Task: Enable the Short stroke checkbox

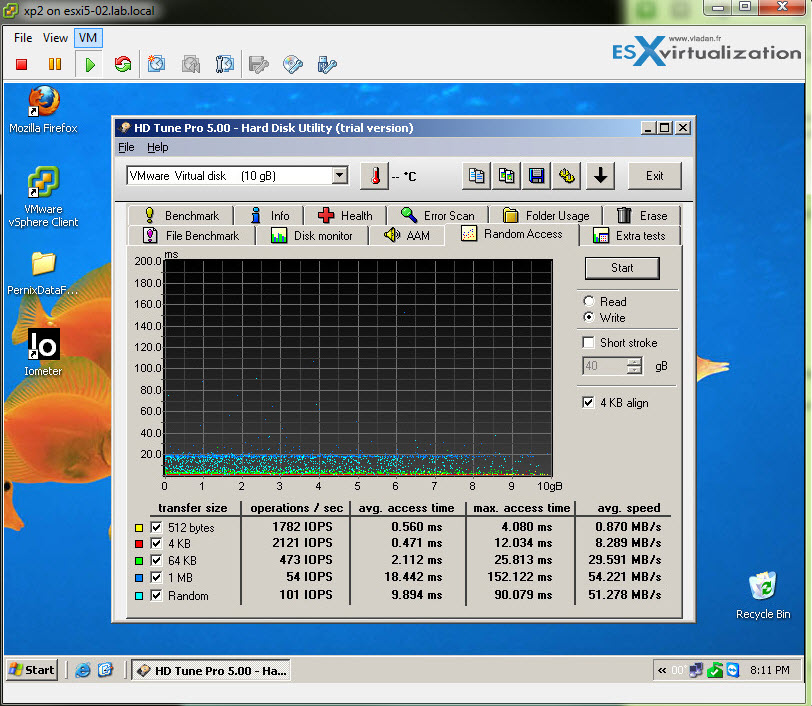Action: click(588, 342)
